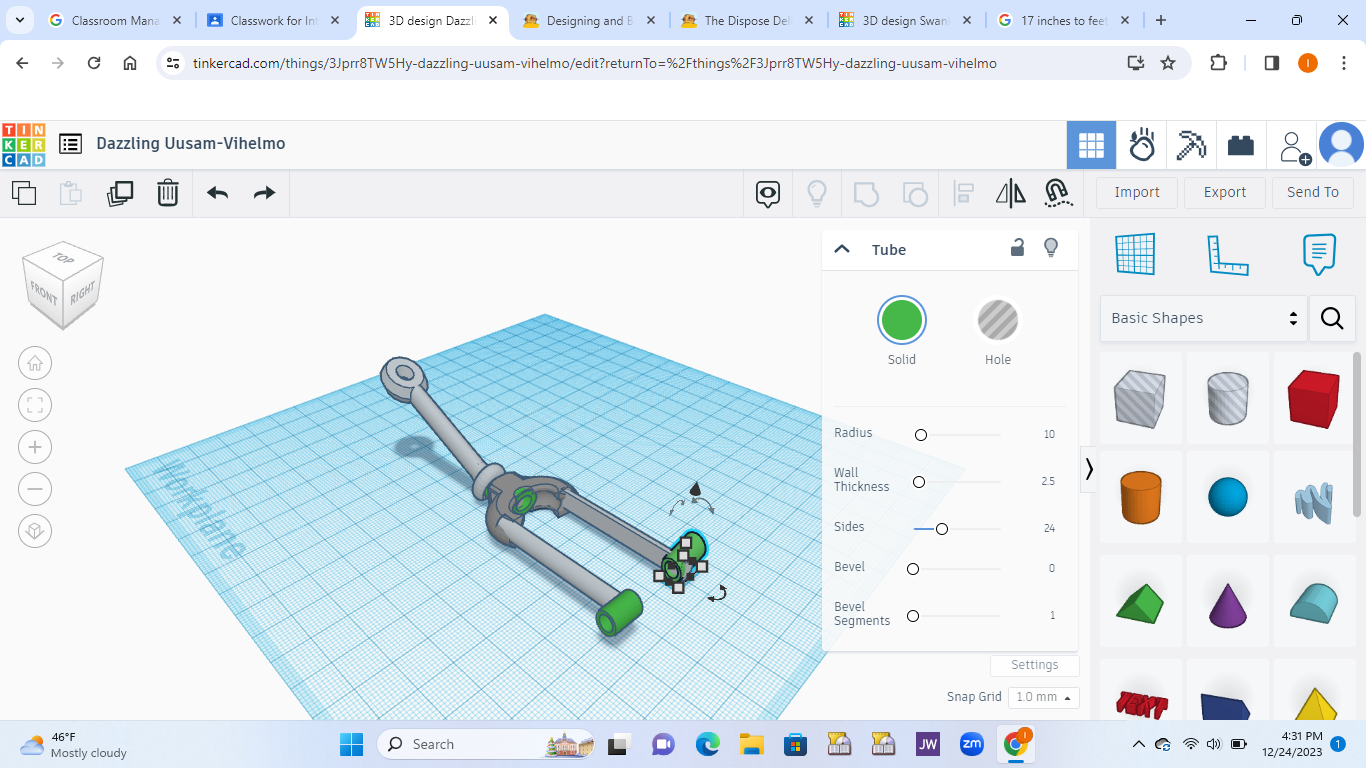
Task: Collapse the Tube inspector panel
Action: coord(842,250)
